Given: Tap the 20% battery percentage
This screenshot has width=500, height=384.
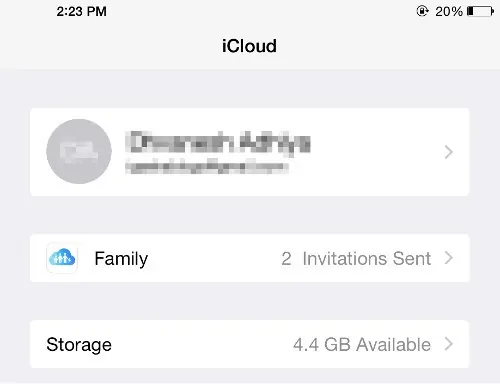Looking at the screenshot, I should [449, 11].
